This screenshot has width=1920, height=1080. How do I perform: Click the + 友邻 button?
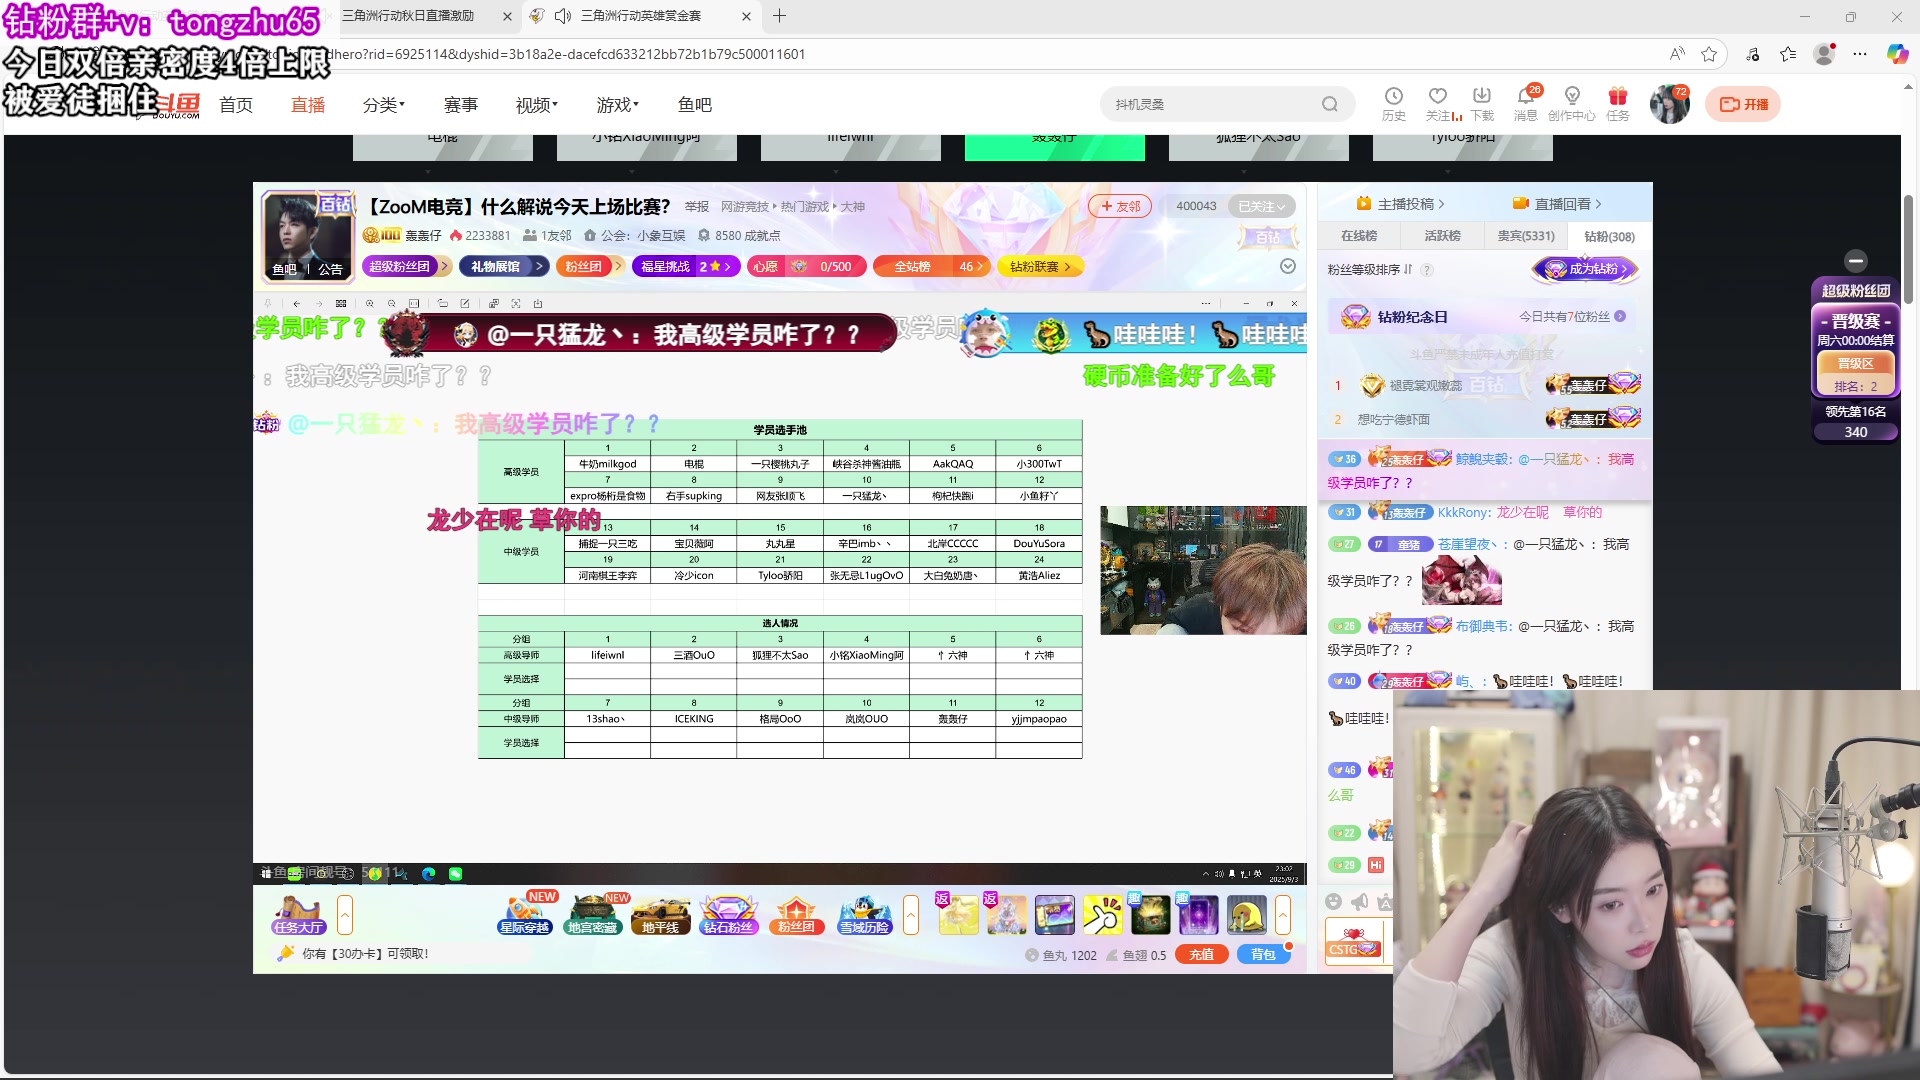(x=1120, y=206)
